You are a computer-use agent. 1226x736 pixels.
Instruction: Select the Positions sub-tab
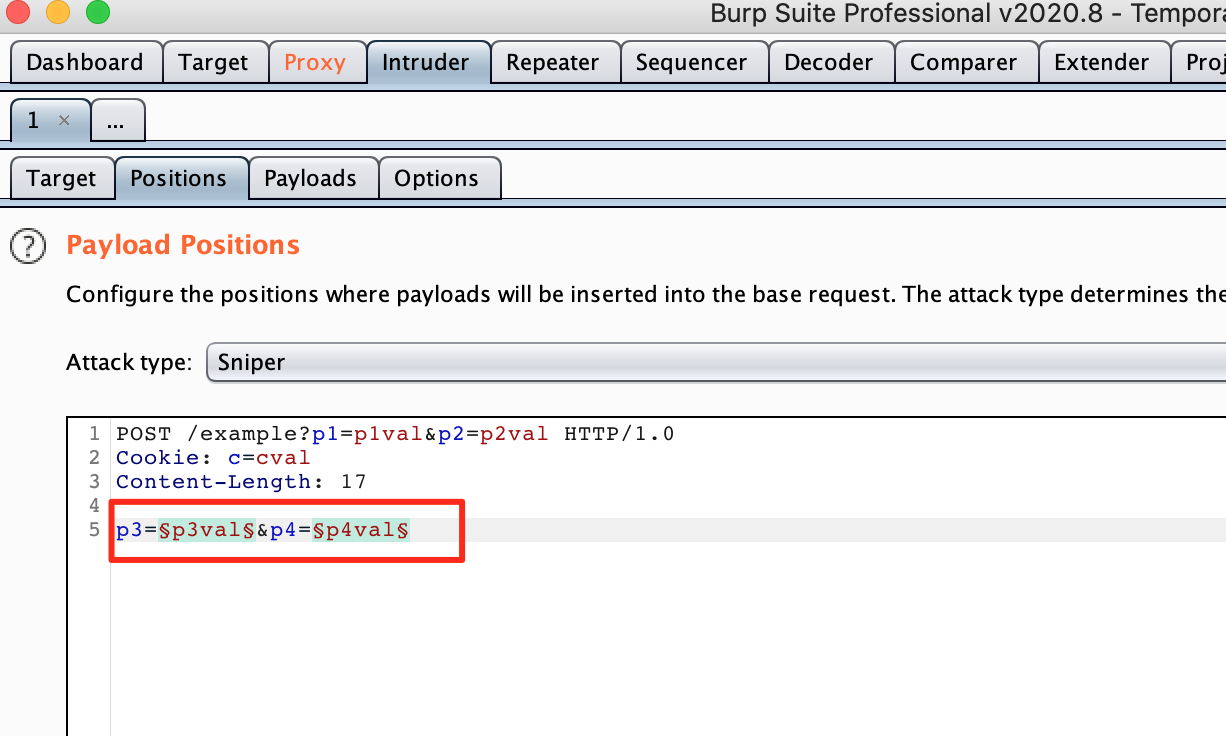(179, 178)
